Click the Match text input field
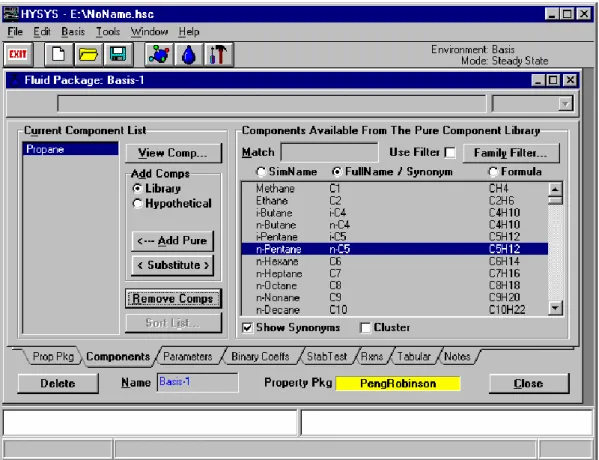The height and width of the screenshot is (460, 599). (x=329, y=152)
